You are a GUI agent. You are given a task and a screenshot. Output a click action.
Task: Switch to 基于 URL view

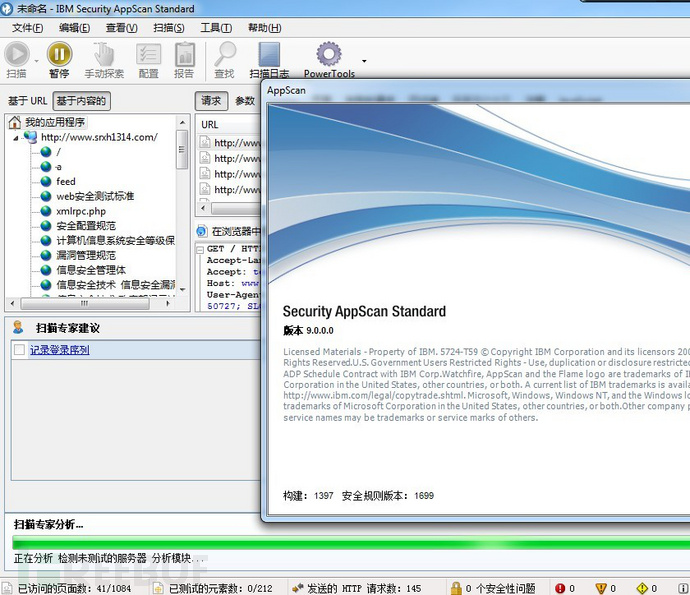point(27,101)
